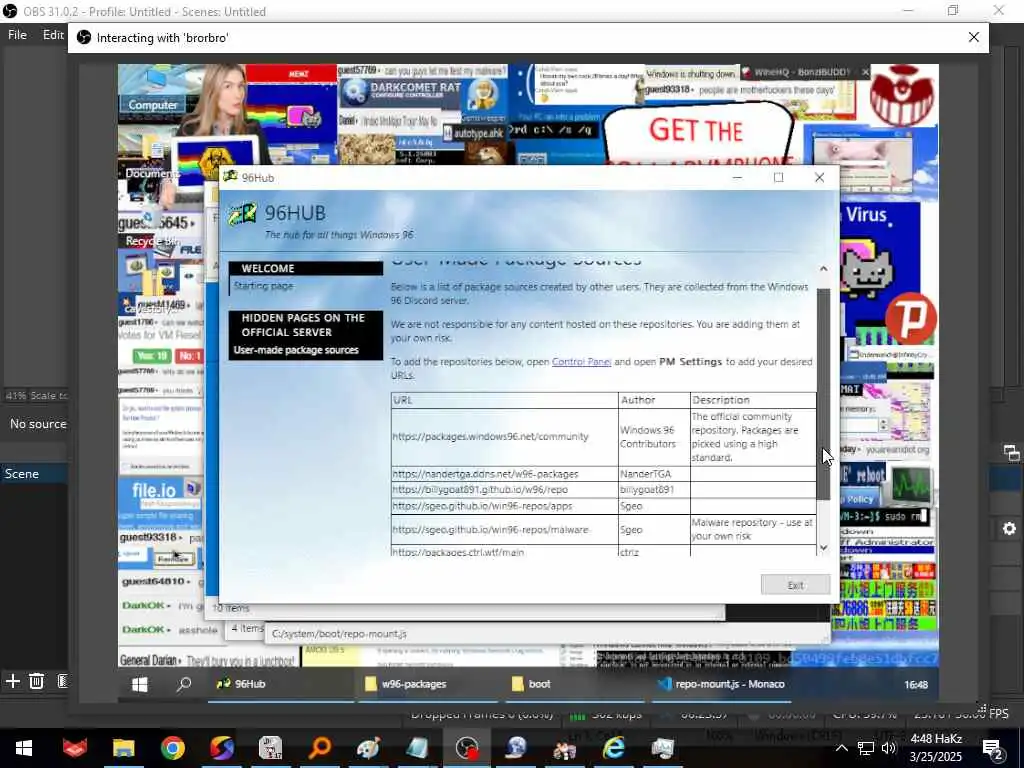The image size is (1024, 768).
Task: Click the OBS dock pop-out icon on right
Action: click(1011, 453)
